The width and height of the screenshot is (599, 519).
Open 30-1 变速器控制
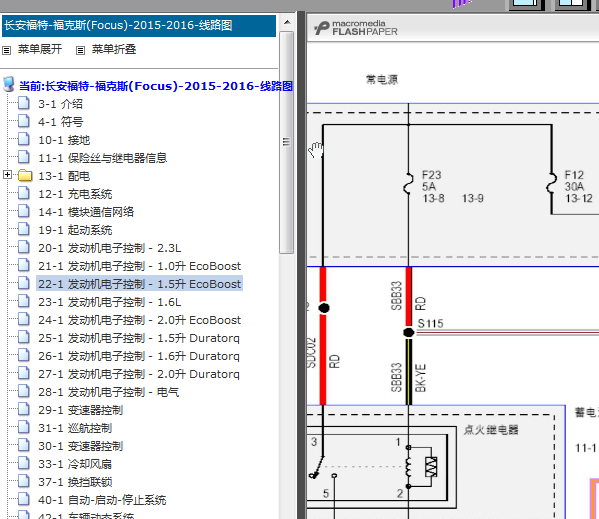(x=80, y=446)
